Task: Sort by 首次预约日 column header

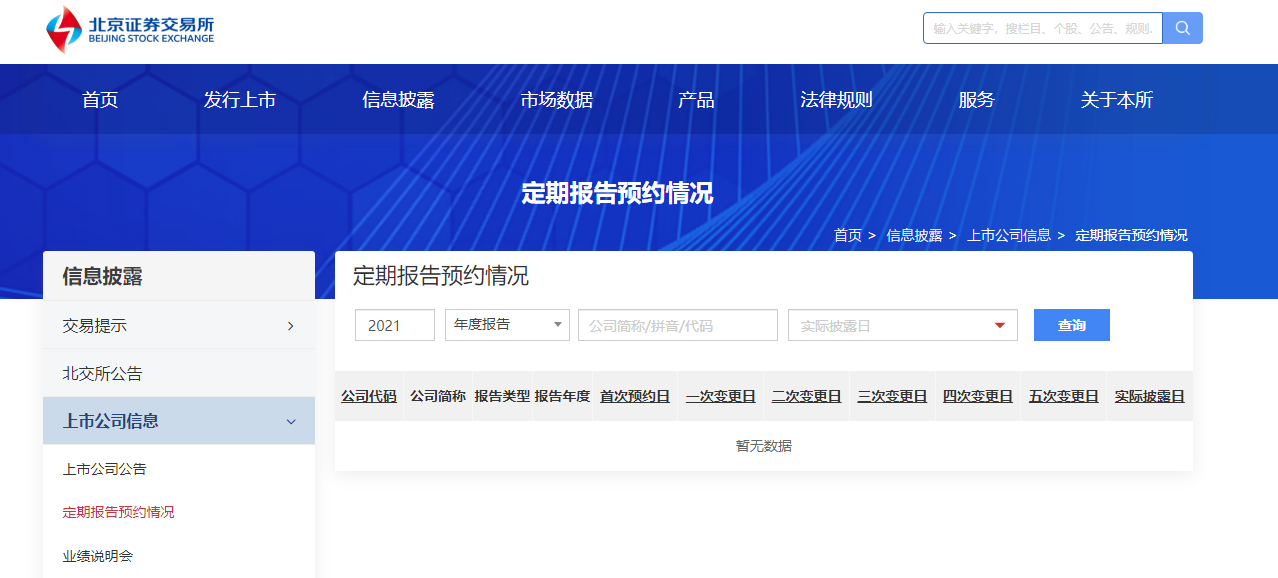Action: pyautogui.click(x=635, y=396)
